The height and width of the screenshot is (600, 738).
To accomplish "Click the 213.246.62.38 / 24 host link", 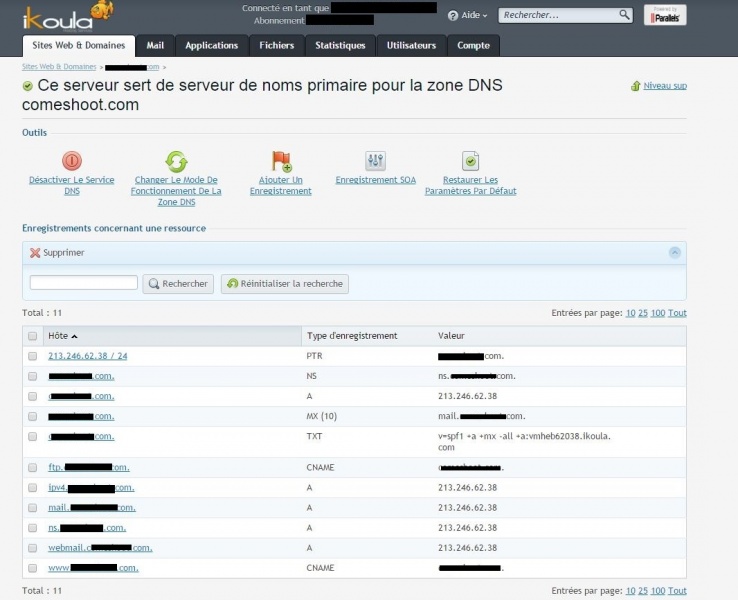I will coord(88,356).
